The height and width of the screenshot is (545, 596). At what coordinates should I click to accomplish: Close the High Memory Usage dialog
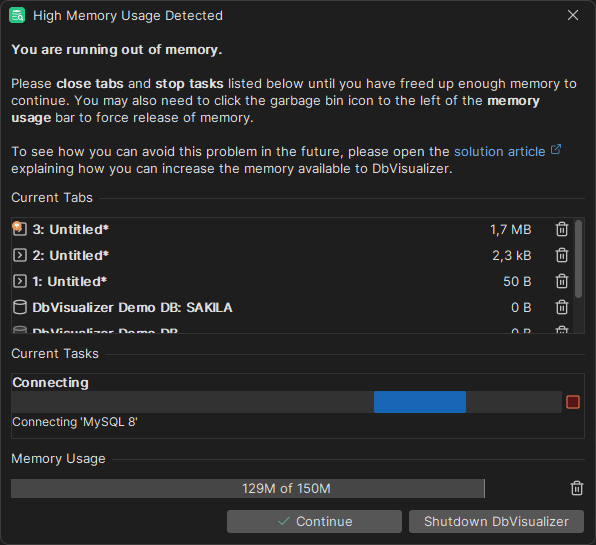[573, 15]
